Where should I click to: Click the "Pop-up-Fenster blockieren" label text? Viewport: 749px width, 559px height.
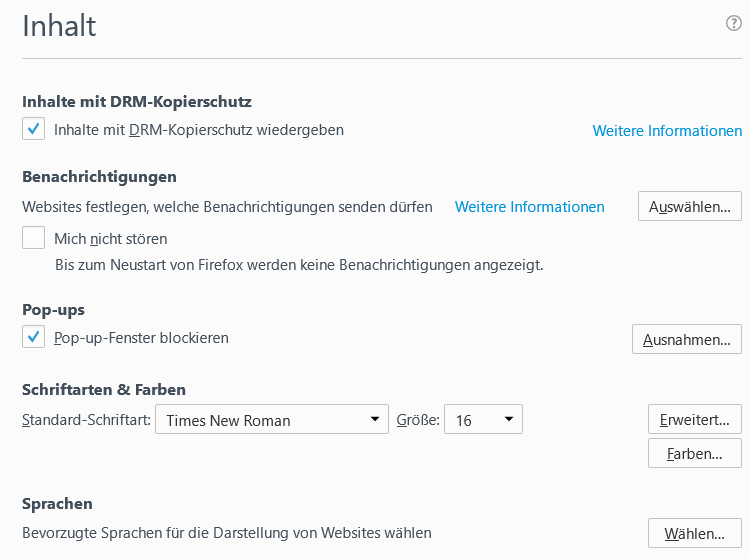[141, 338]
